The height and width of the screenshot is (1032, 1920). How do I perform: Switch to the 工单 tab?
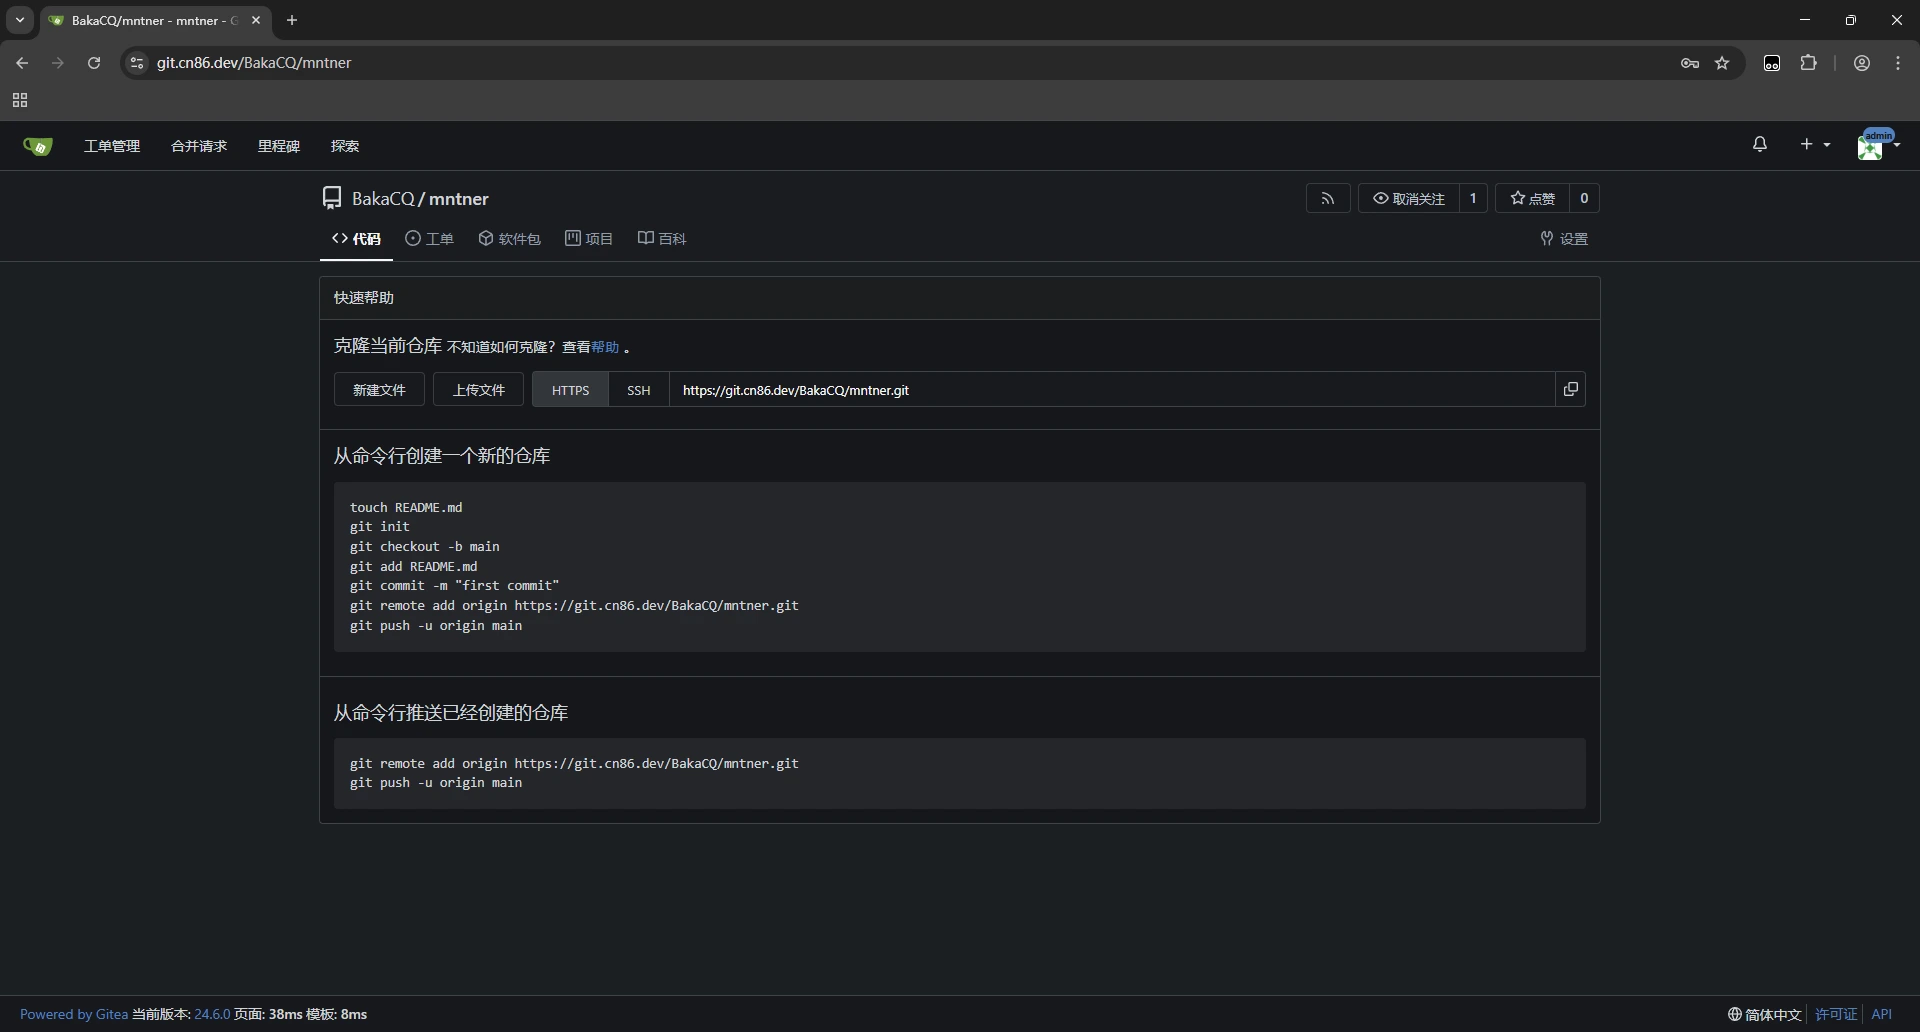(x=429, y=239)
